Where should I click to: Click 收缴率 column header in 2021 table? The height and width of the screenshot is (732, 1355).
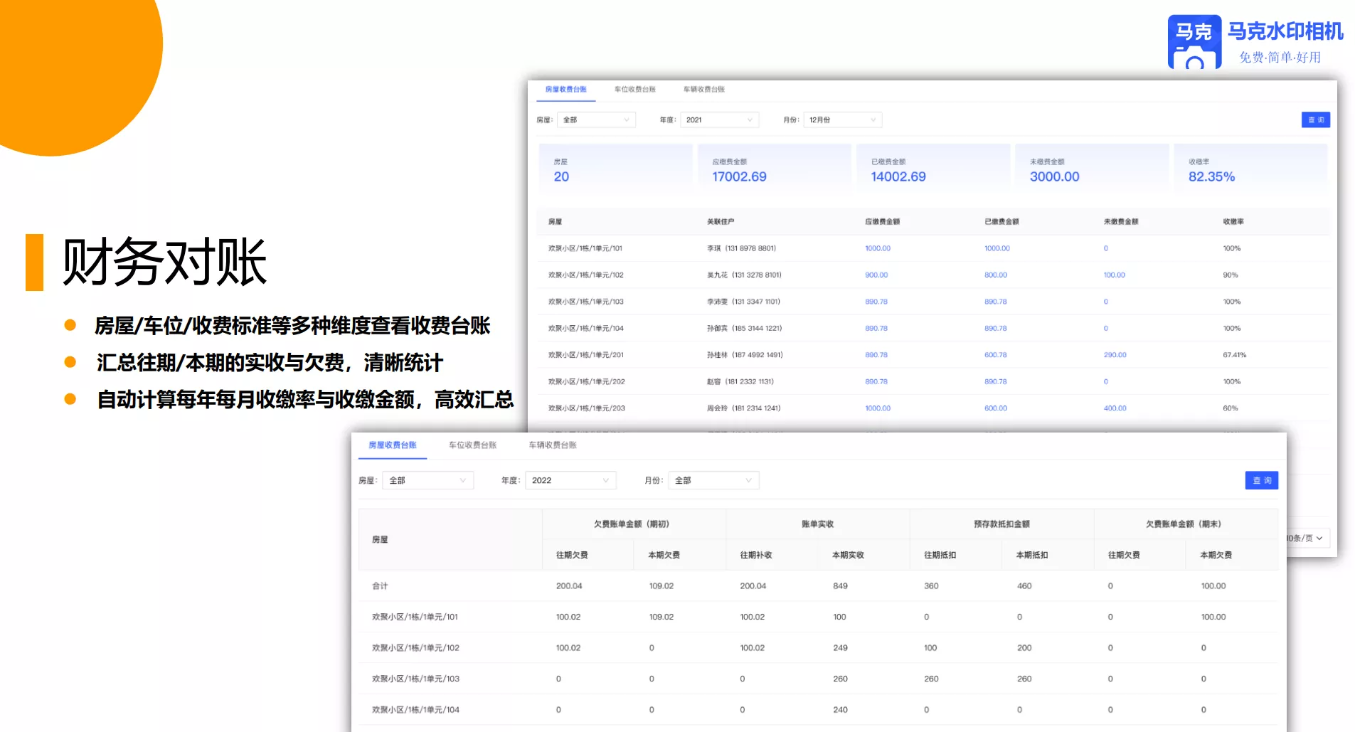pos(1232,221)
